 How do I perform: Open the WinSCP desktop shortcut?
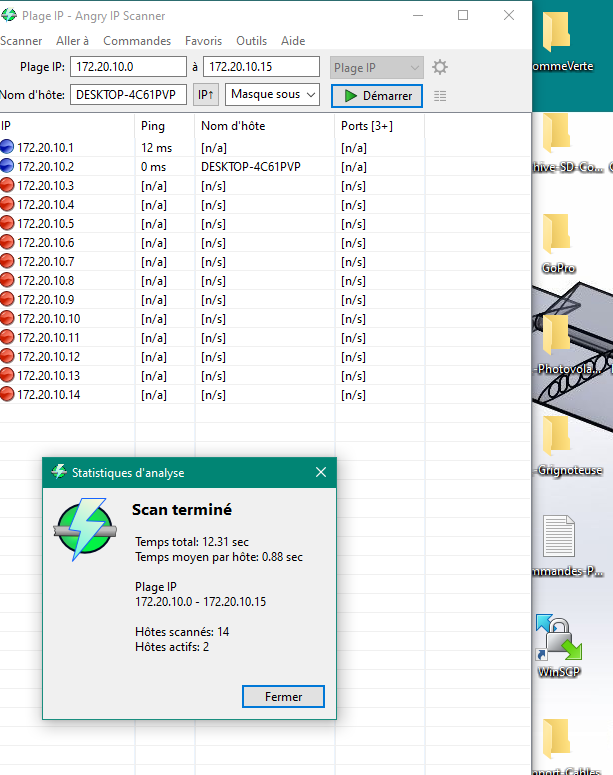559,645
